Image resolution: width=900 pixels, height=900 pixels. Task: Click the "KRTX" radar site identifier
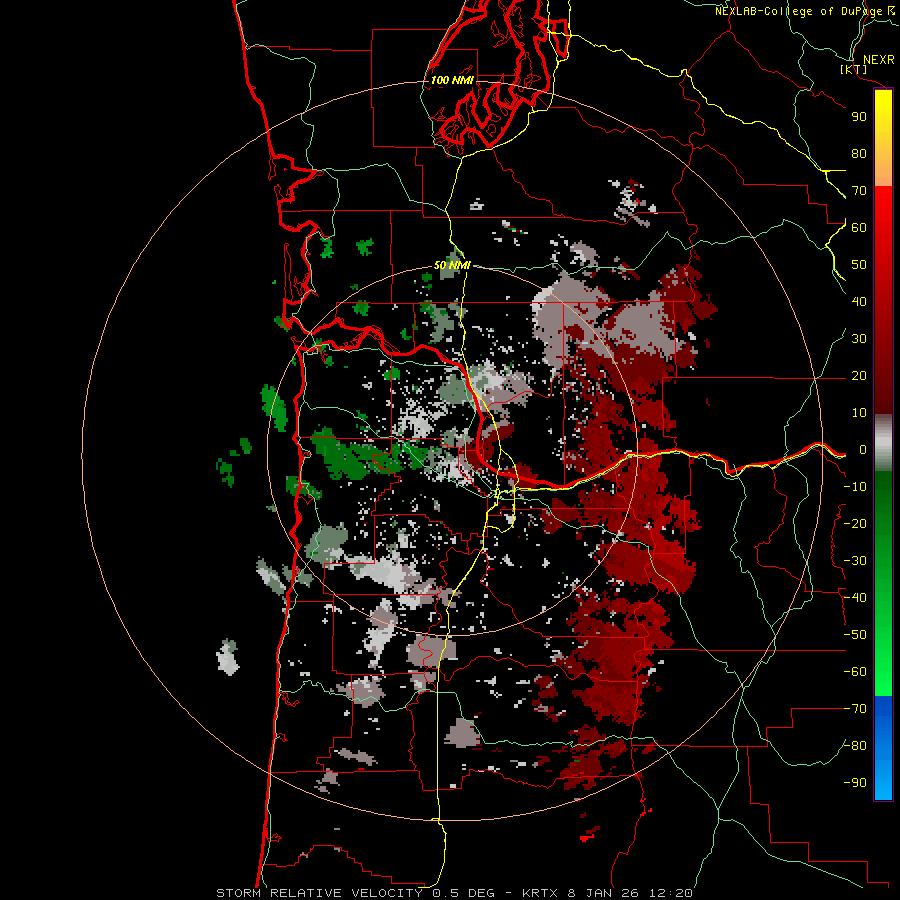tap(540, 893)
